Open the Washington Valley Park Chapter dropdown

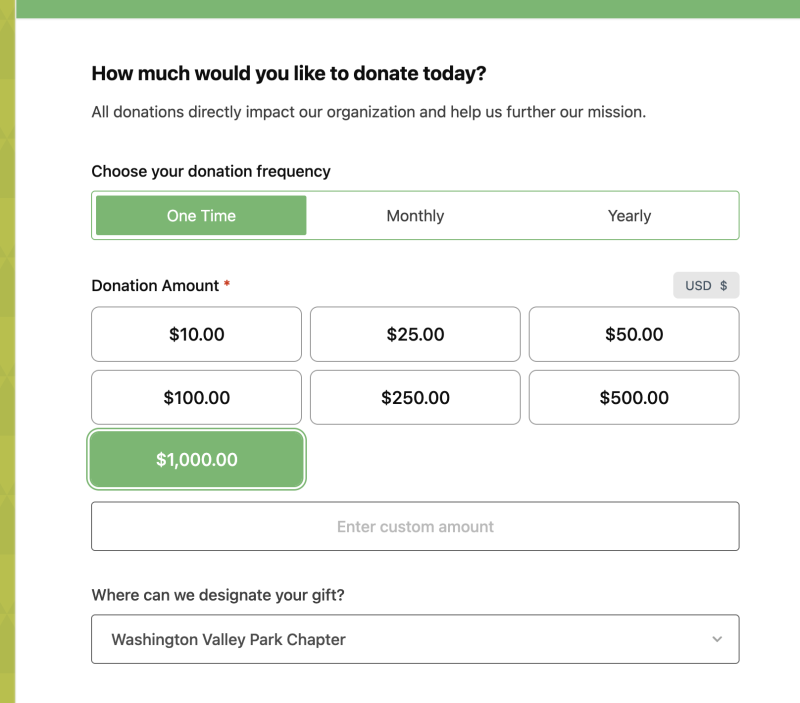tap(400, 639)
